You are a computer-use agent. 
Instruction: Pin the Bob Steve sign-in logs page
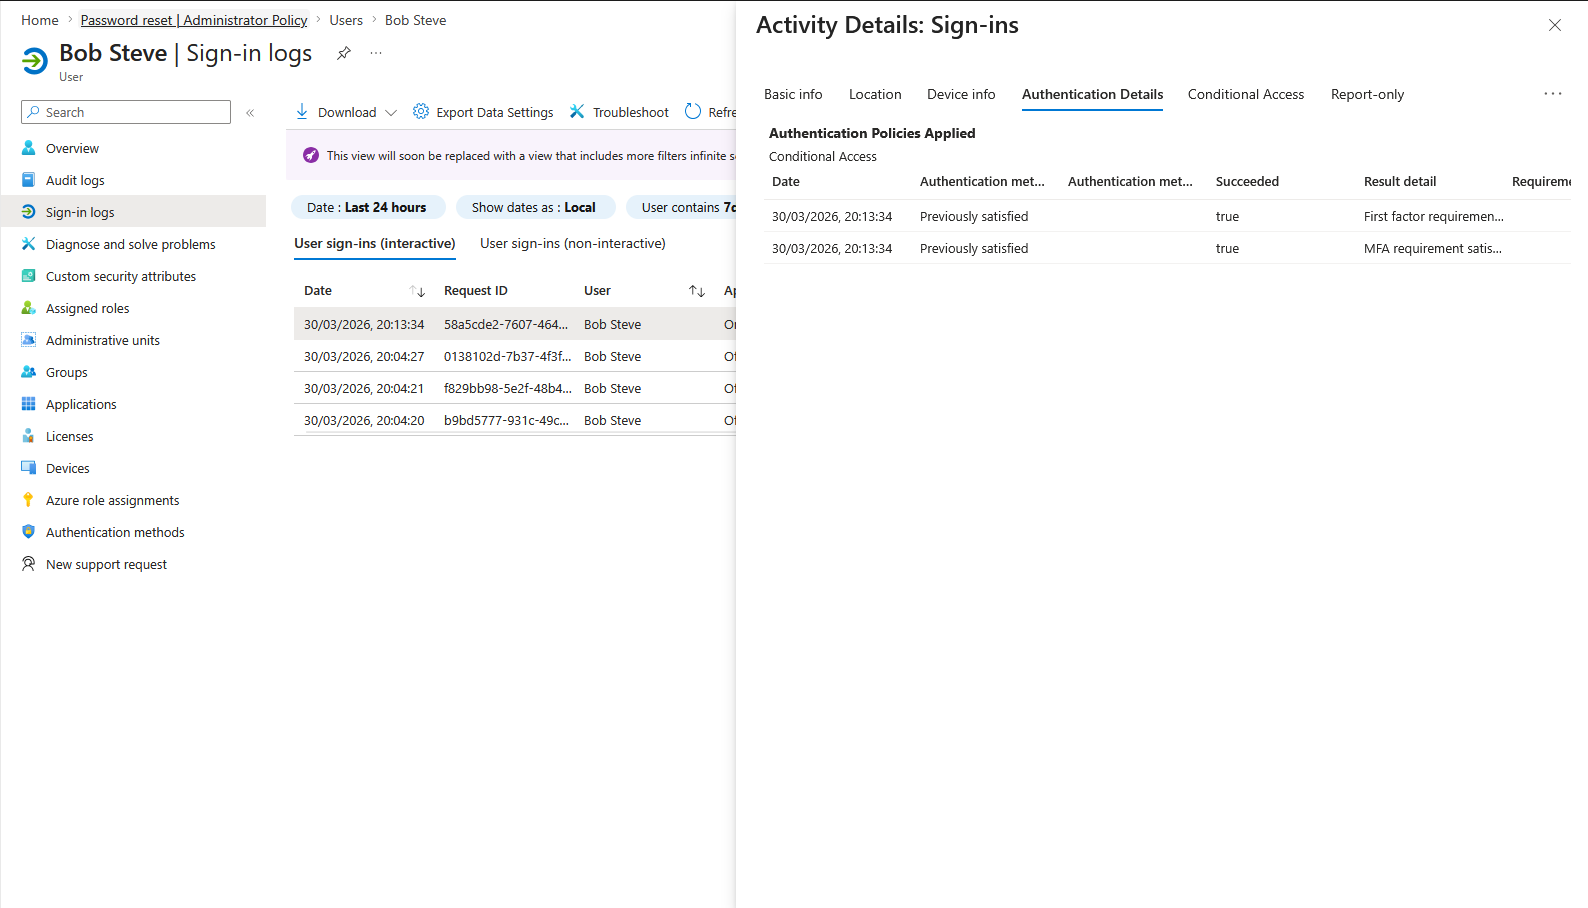pyautogui.click(x=344, y=53)
